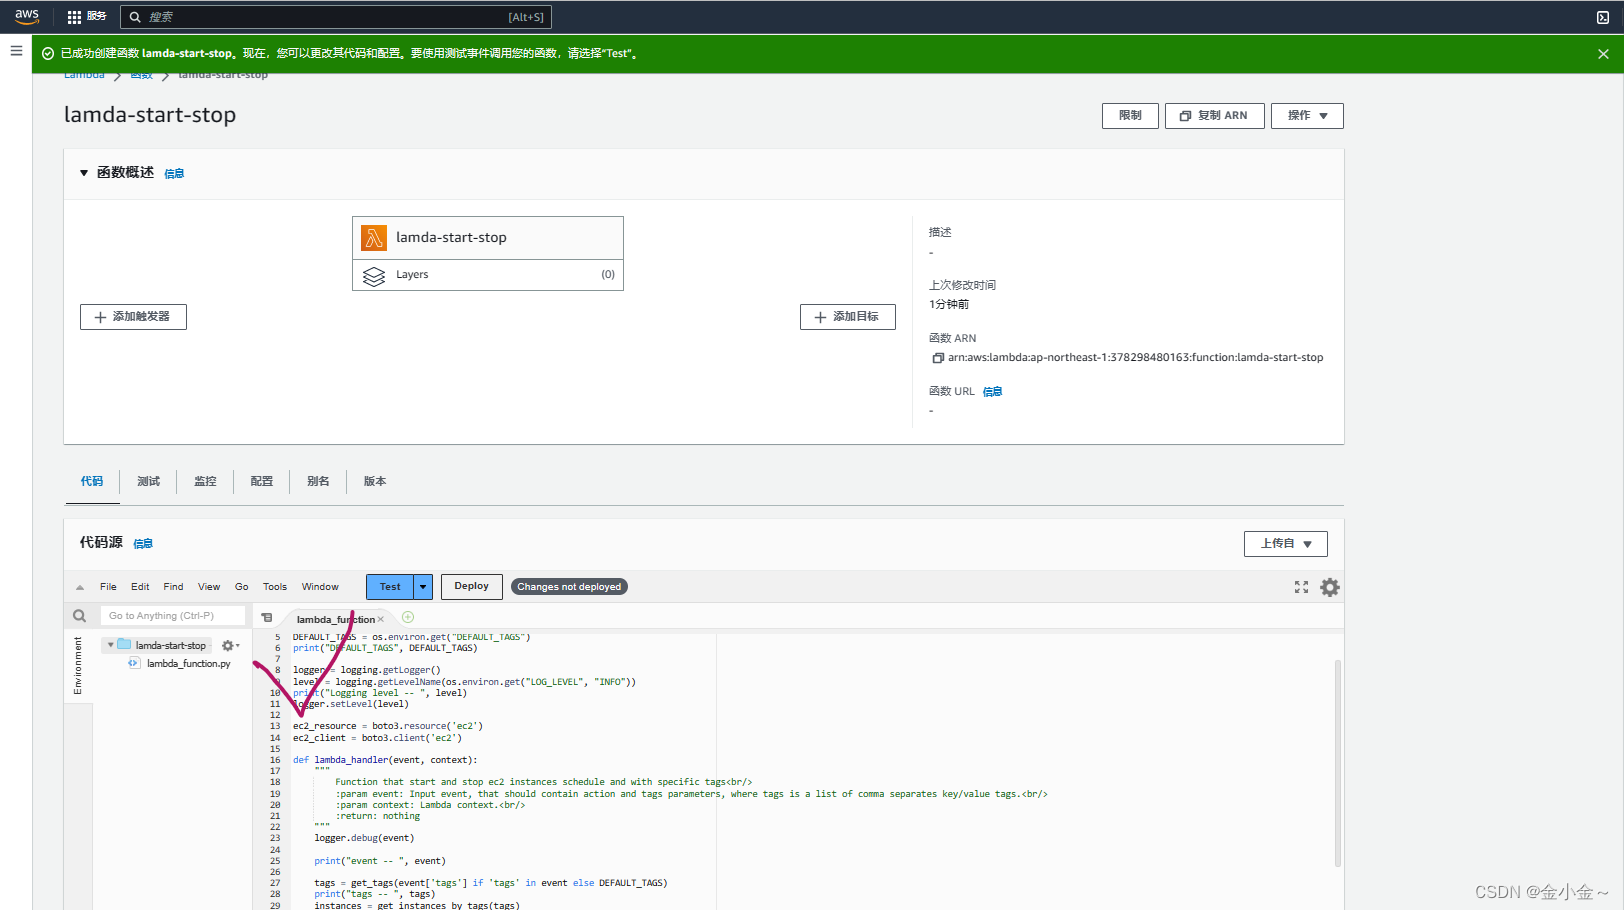Open the 信息 link beside 代码源

click(143, 544)
